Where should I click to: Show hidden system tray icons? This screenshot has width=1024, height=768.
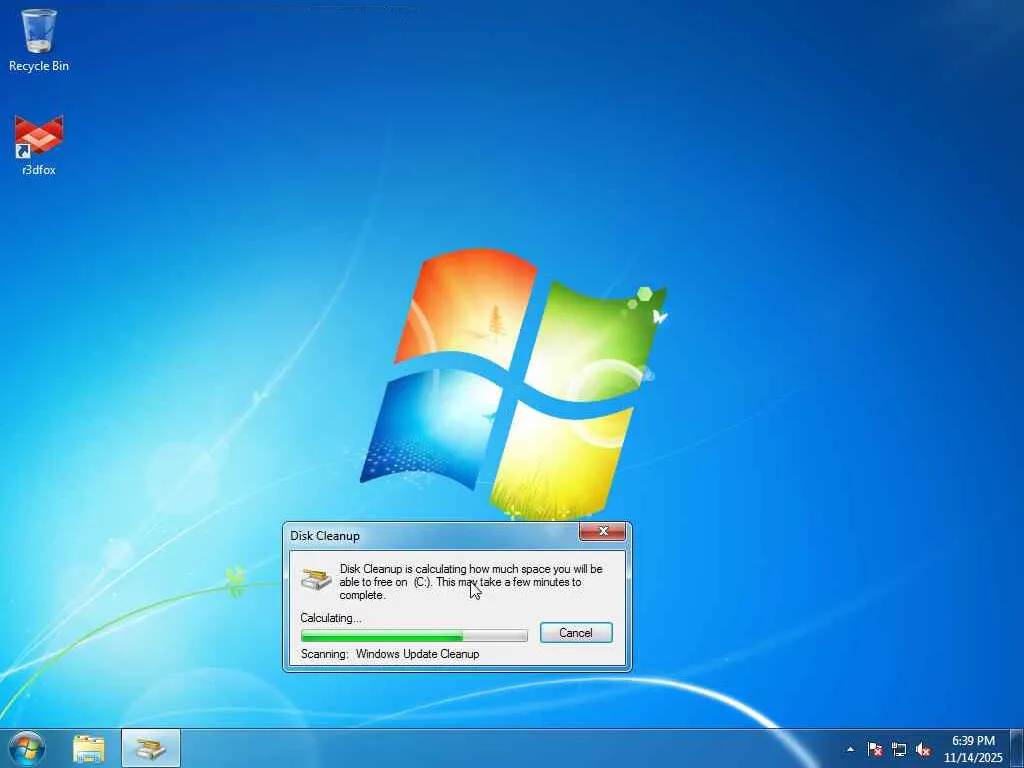pos(850,749)
